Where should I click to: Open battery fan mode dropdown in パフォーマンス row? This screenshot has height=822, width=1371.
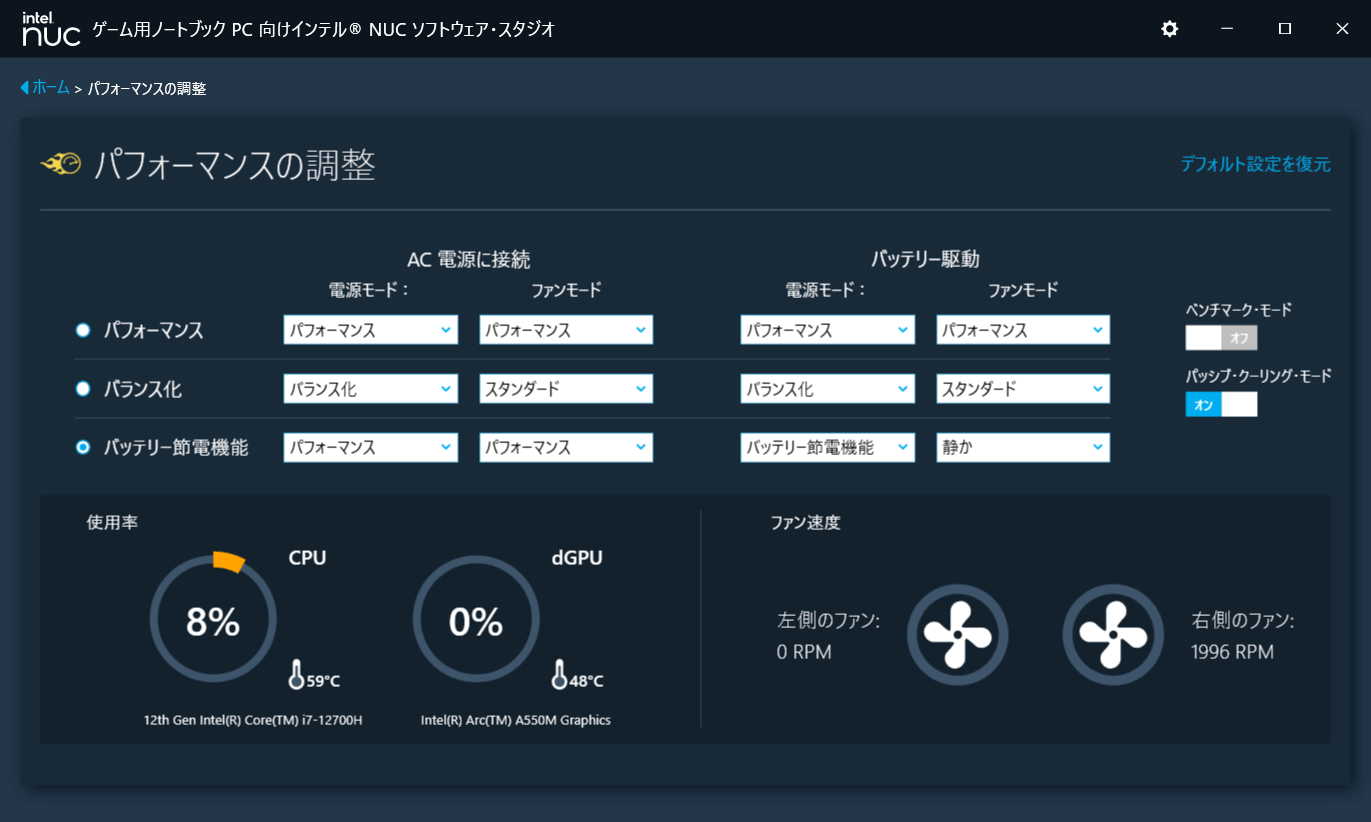pos(1023,330)
